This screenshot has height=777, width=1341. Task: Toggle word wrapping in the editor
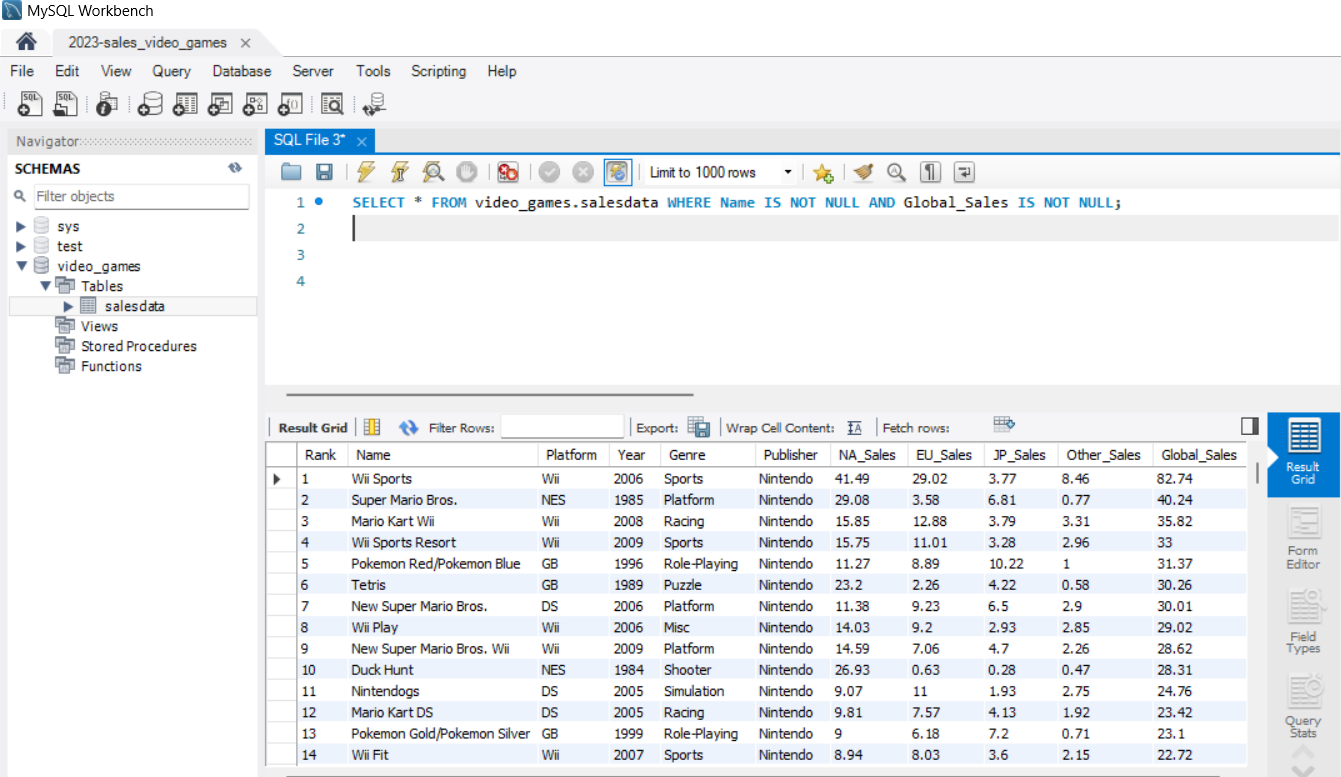[x=964, y=172]
